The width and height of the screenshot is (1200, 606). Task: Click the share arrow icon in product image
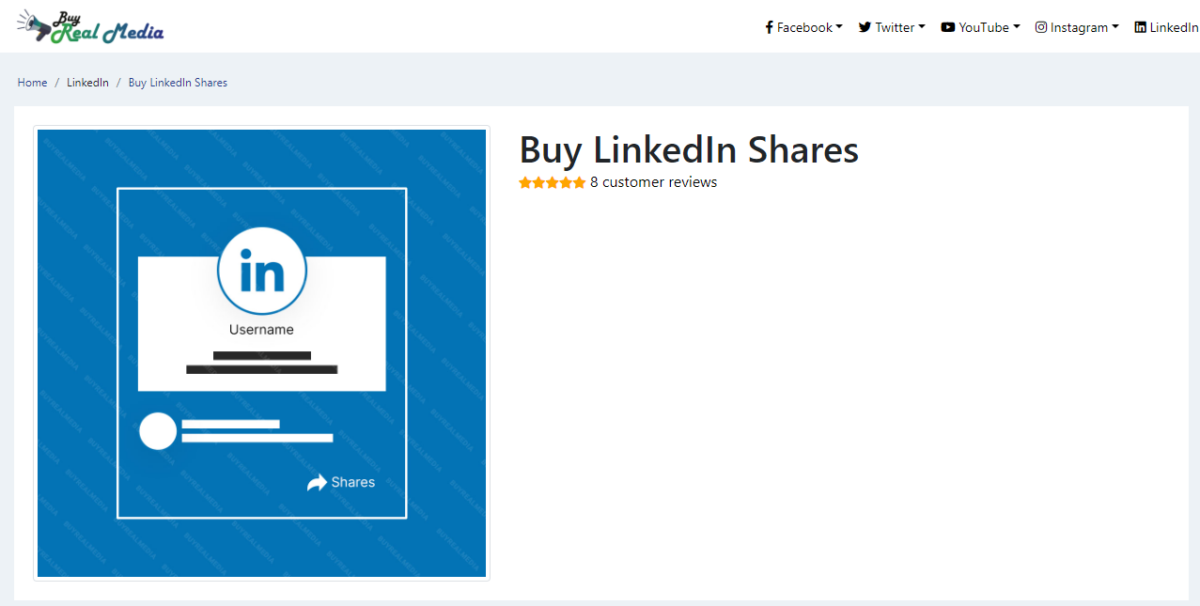click(x=317, y=483)
